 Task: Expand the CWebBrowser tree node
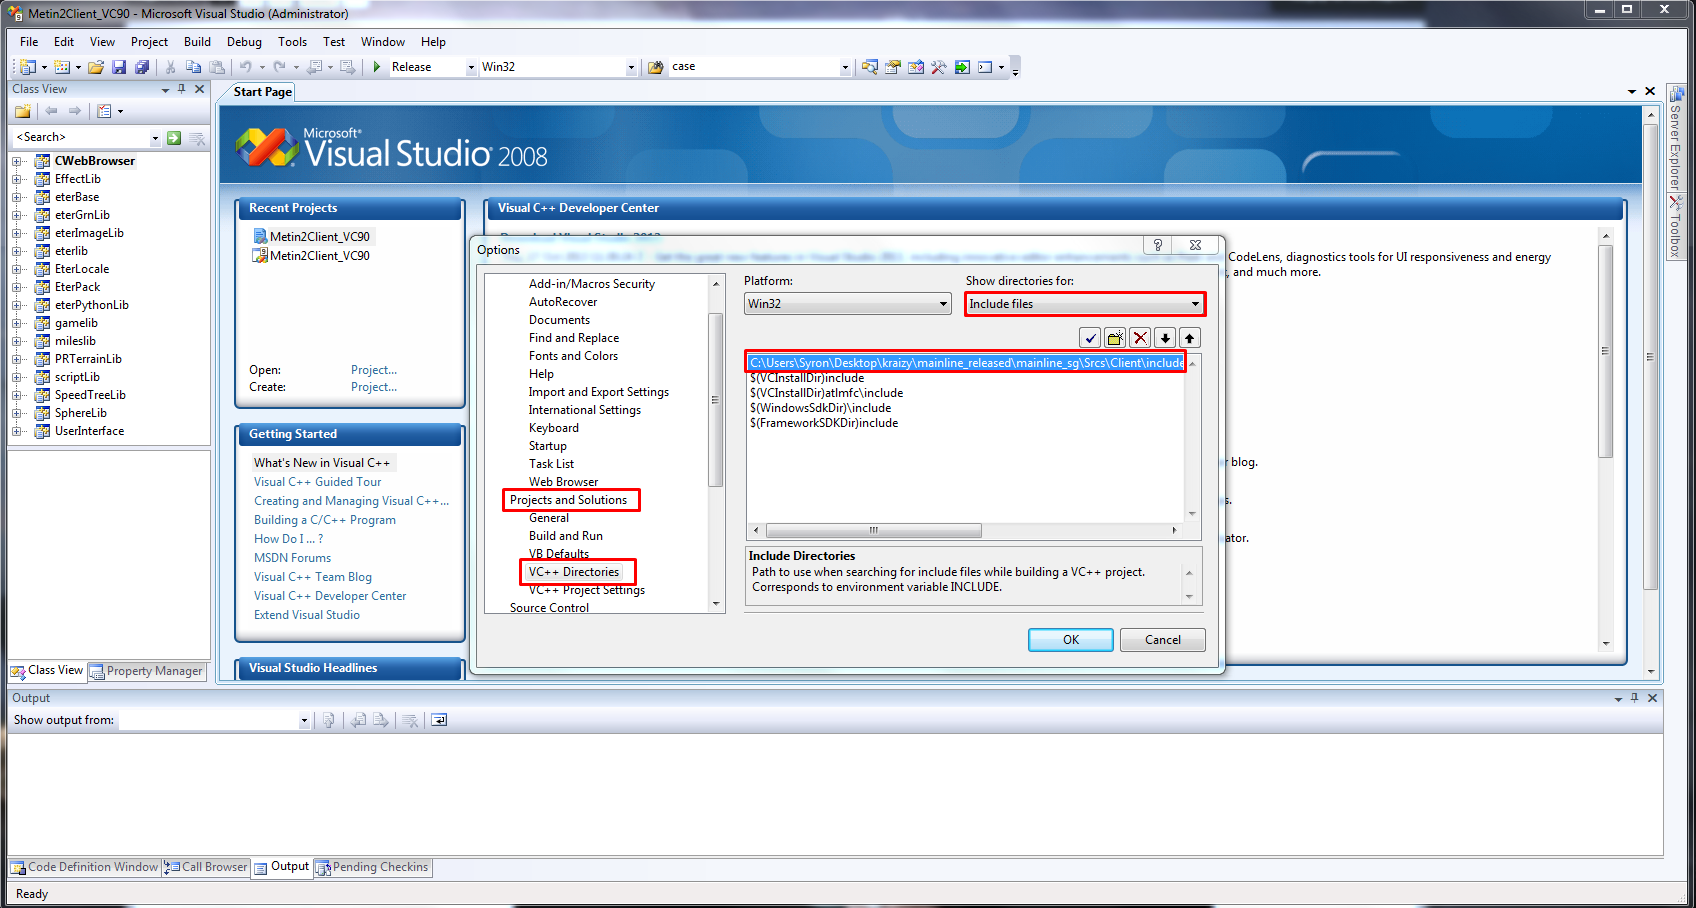click(x=17, y=161)
